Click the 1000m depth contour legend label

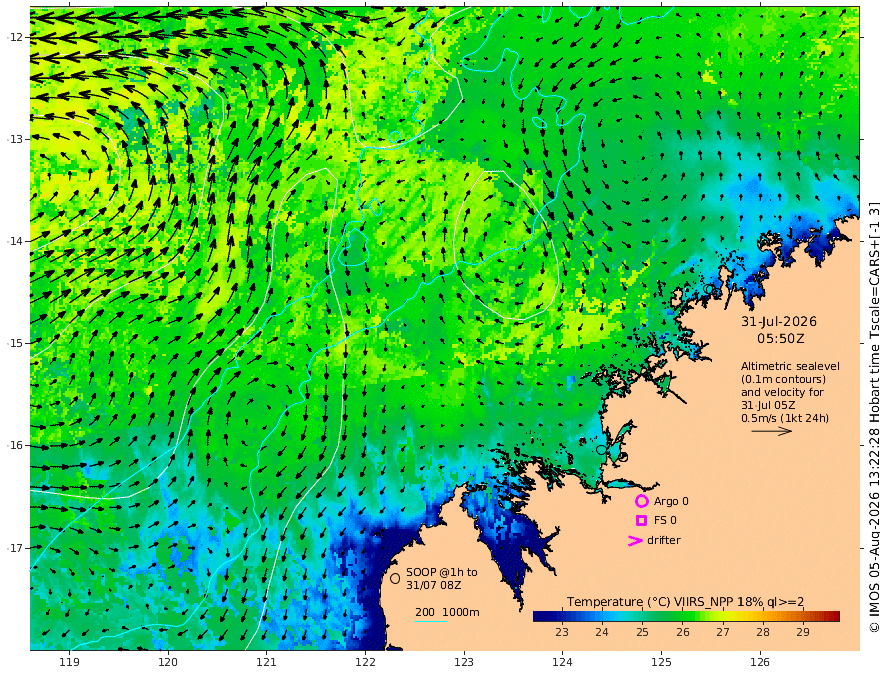pos(461,612)
